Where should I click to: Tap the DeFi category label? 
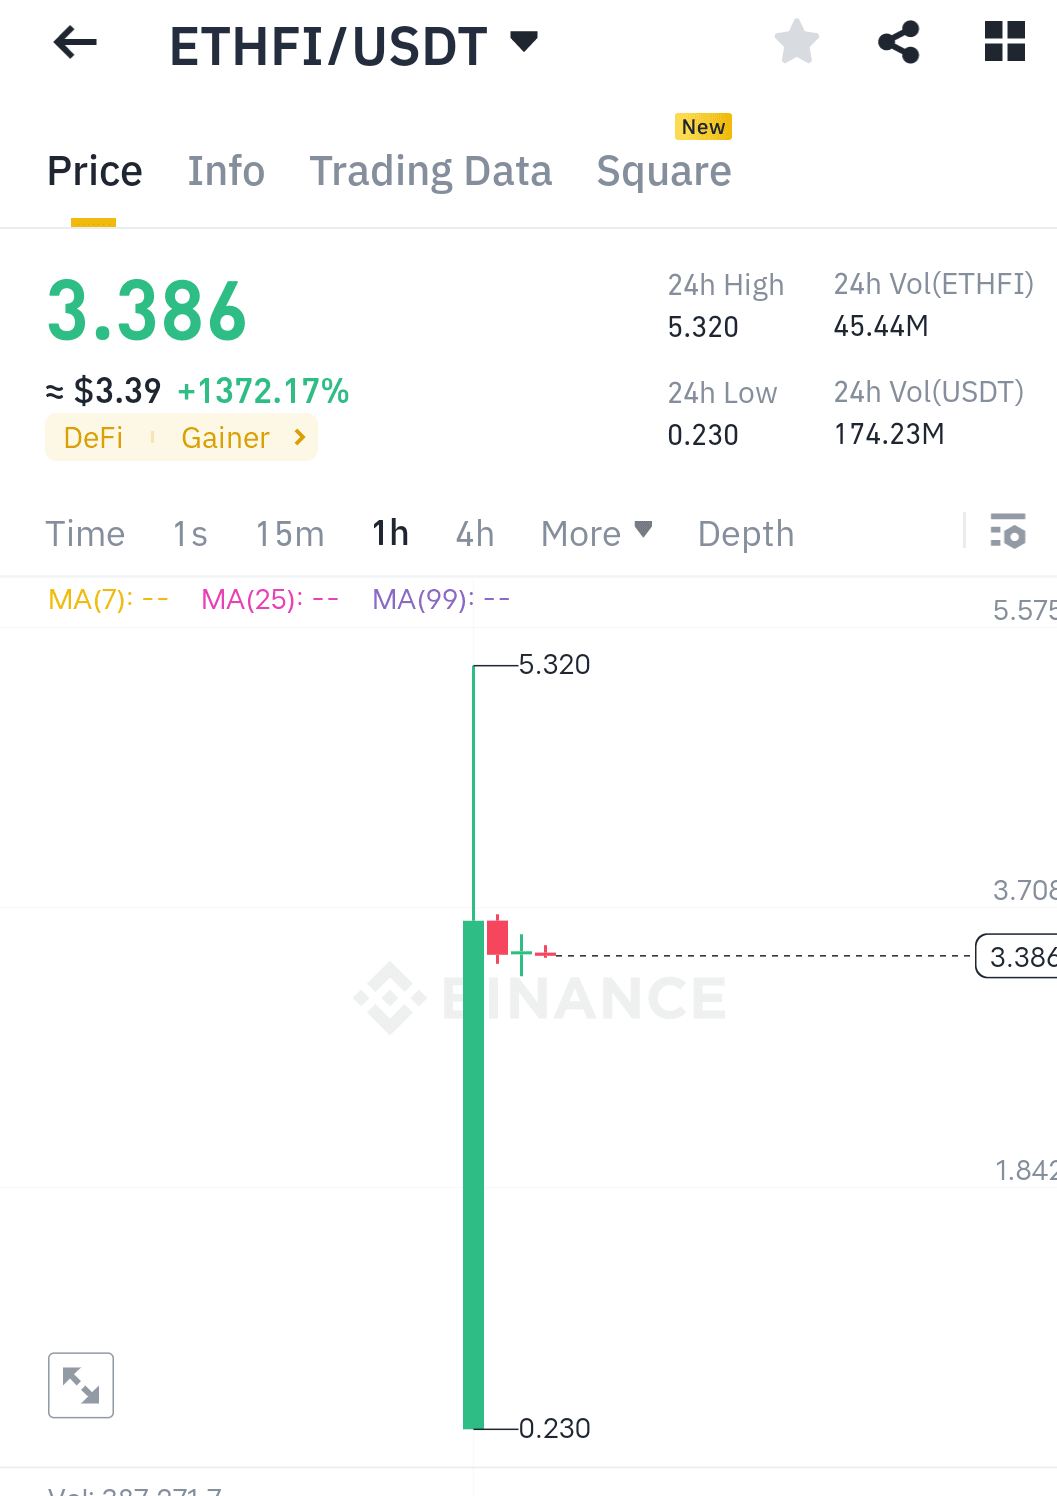click(93, 437)
